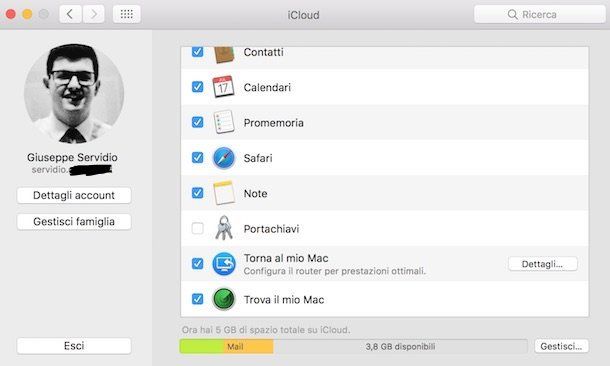The width and height of the screenshot is (610, 366).
Task: Uncheck Trova il mio Mac checkbox
Action: (198, 299)
